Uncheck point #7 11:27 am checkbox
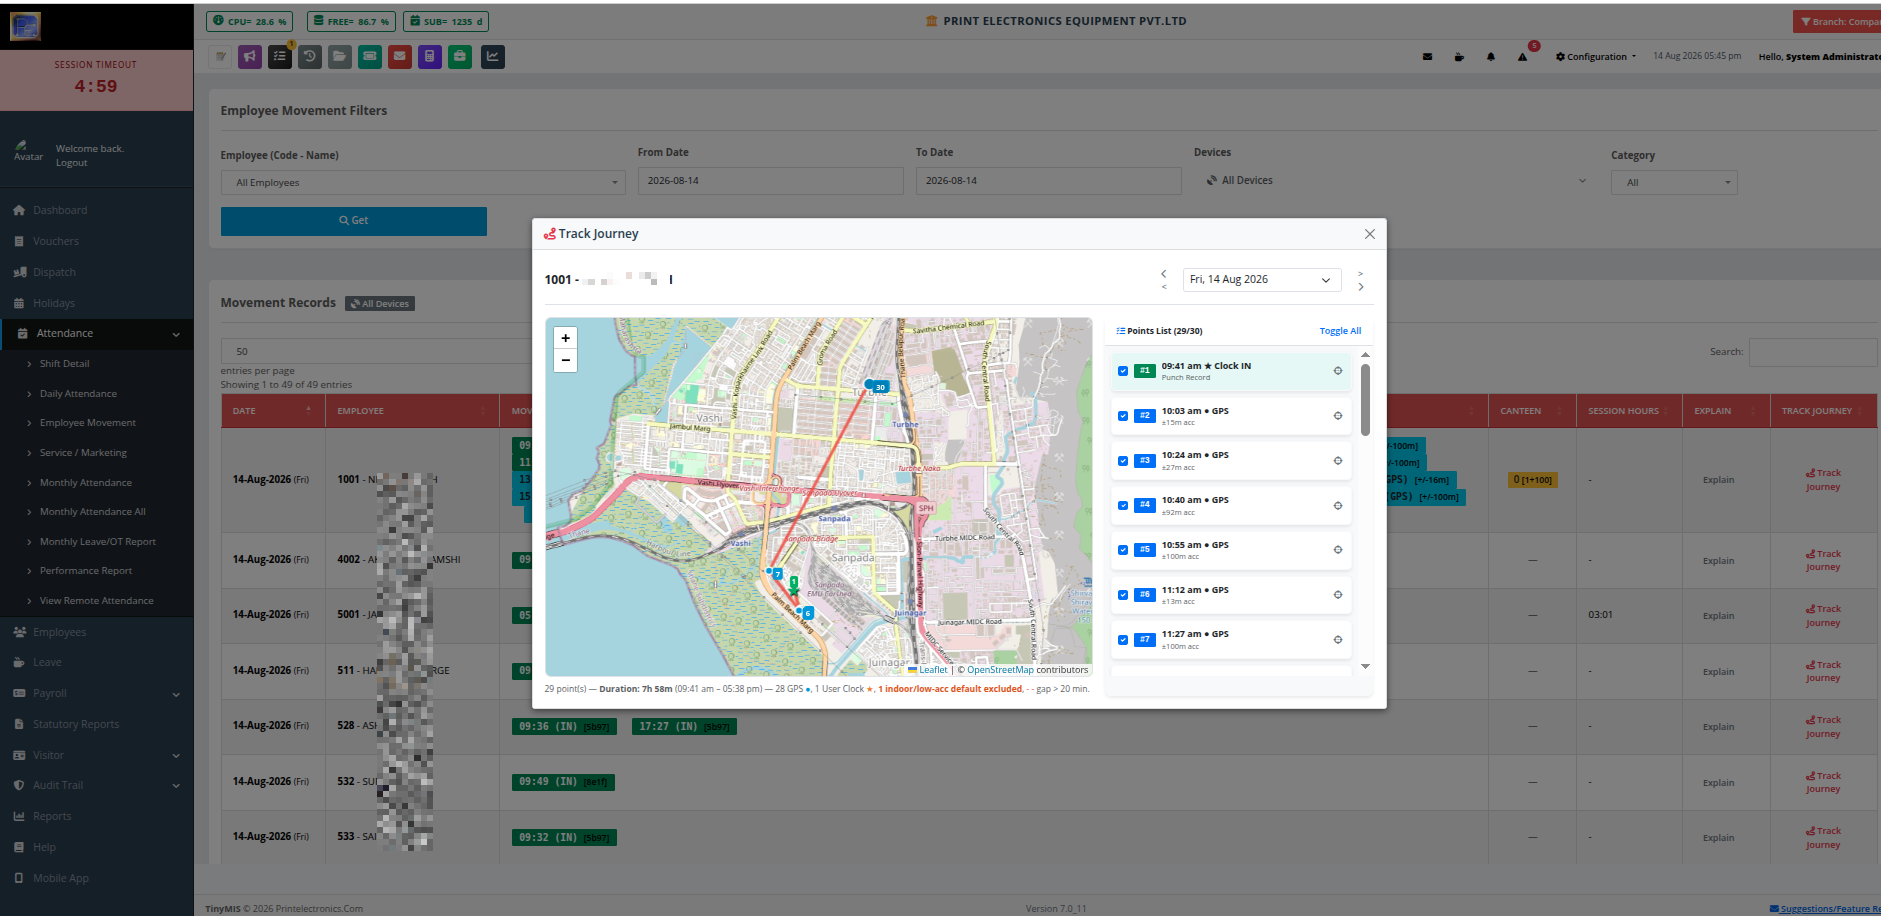 (1123, 640)
